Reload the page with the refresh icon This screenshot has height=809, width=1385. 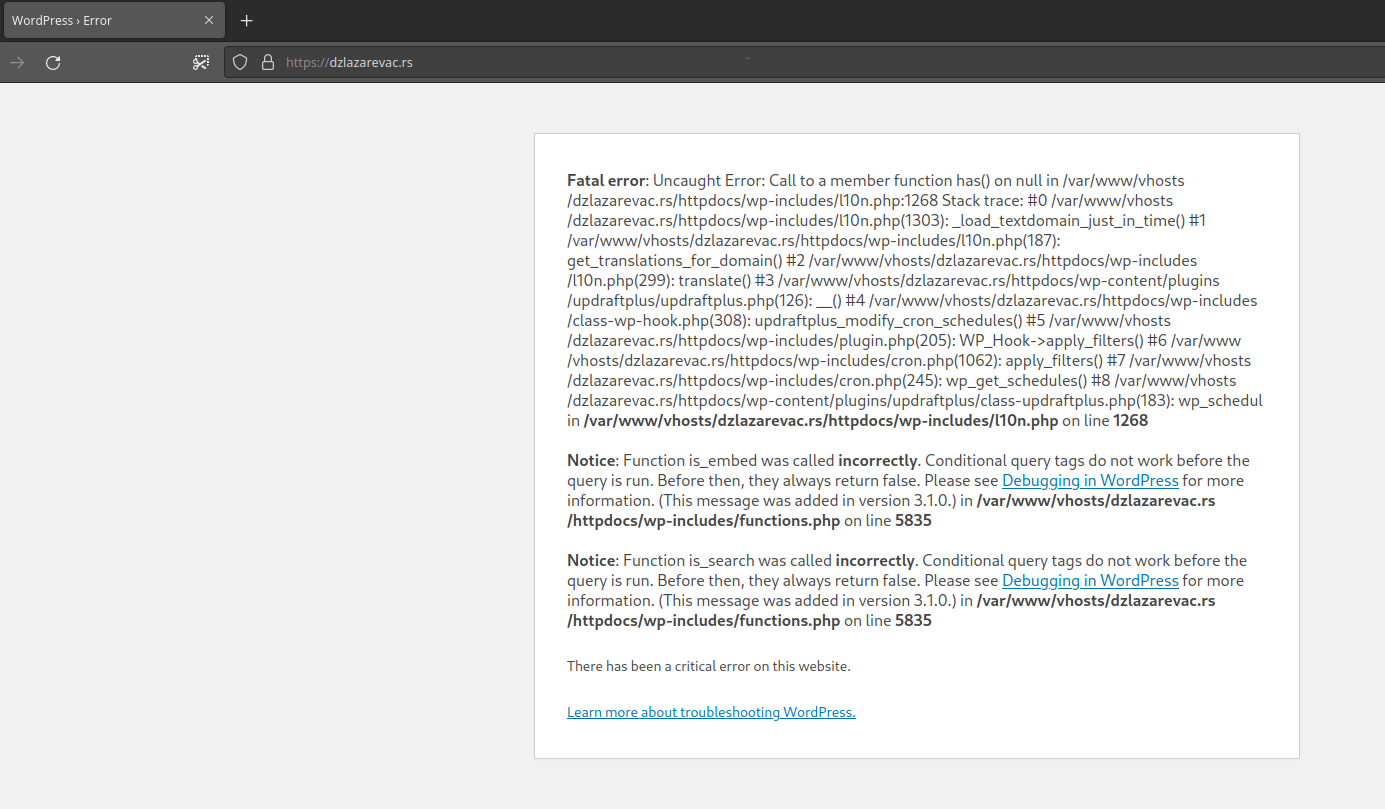54,62
